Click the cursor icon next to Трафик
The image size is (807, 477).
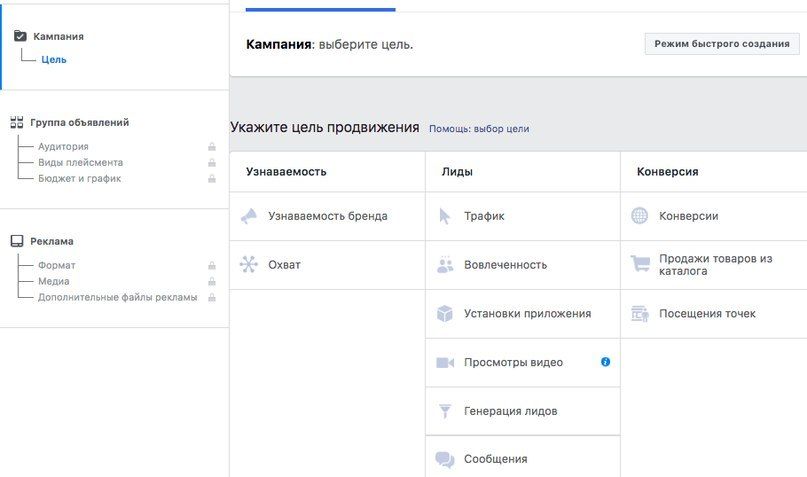click(445, 216)
